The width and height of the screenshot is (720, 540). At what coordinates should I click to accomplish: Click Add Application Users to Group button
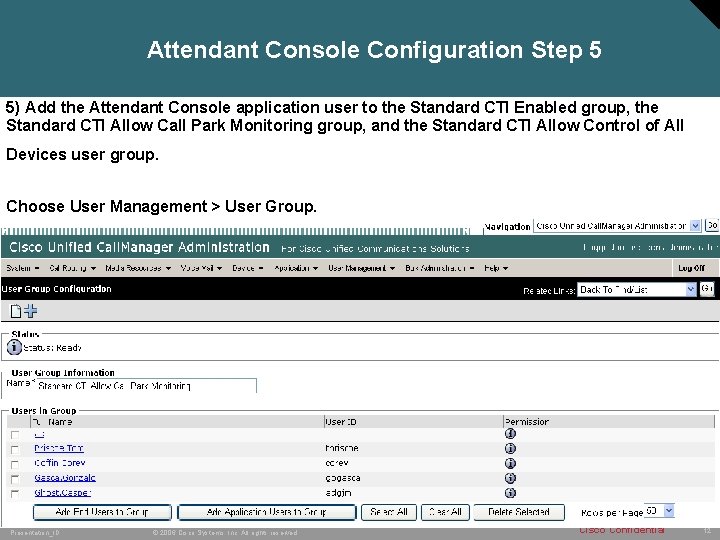point(267,512)
